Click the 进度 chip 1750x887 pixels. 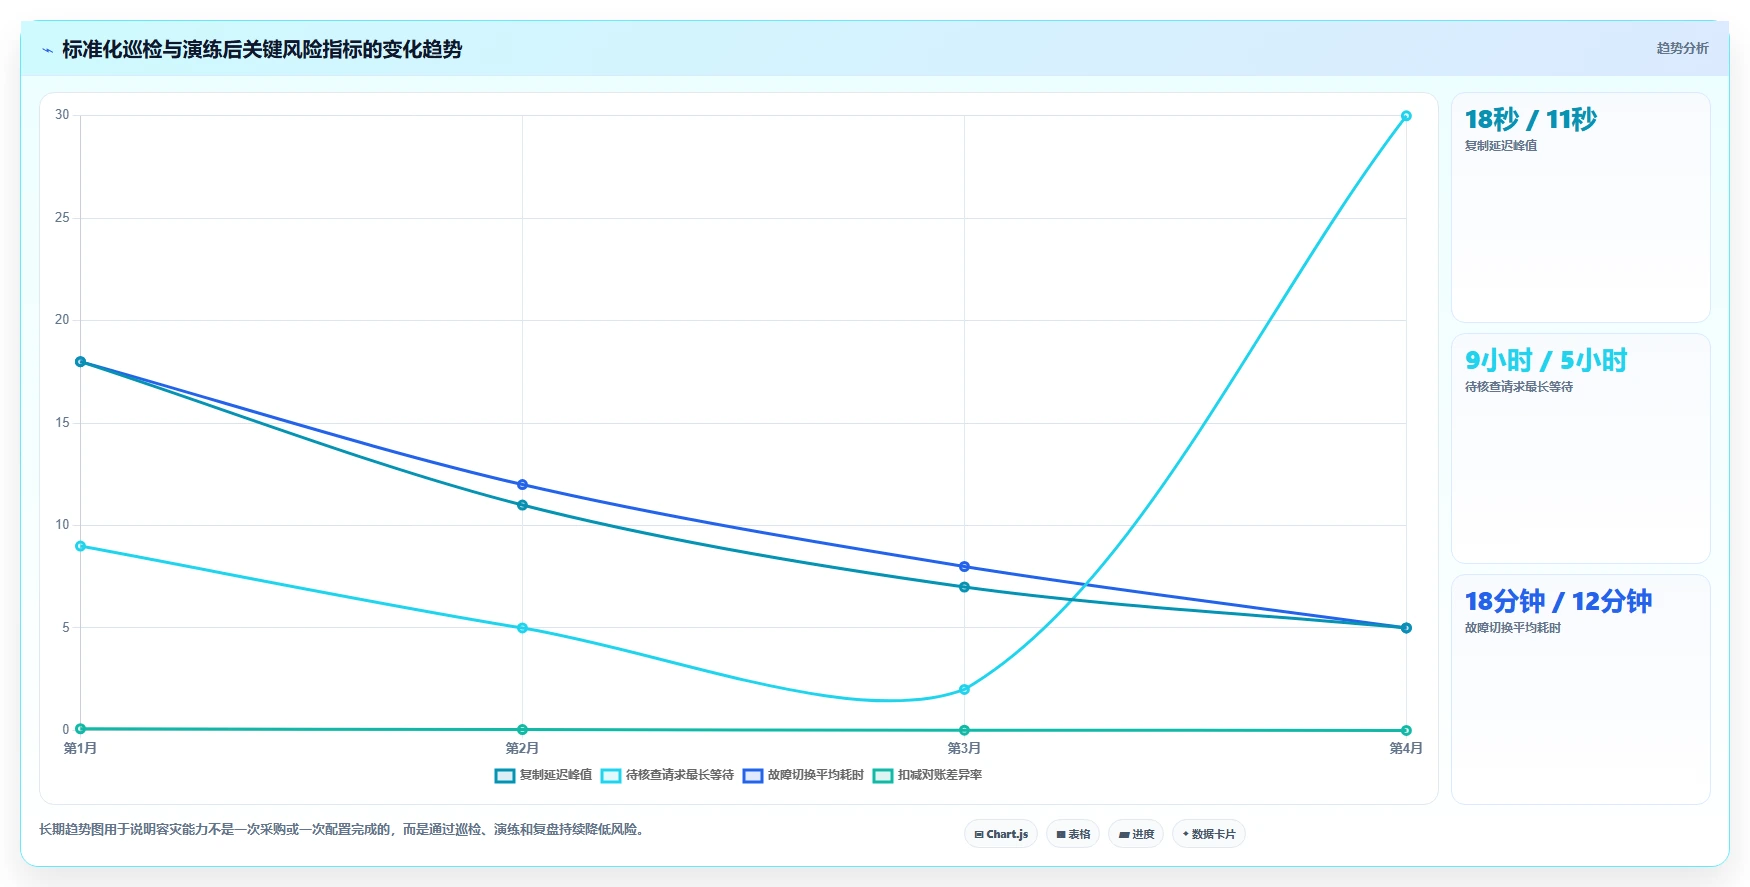(x=1136, y=834)
